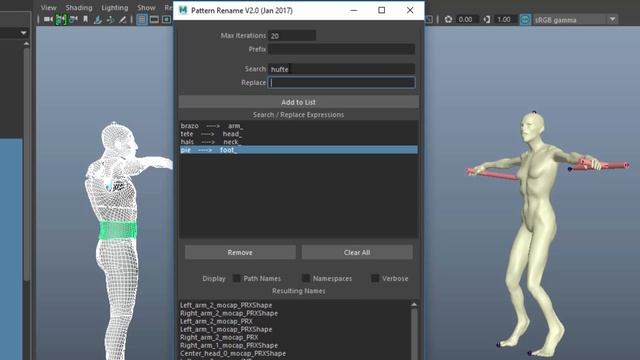This screenshot has width=640, height=360.
Task: Click the left panel vertical scrollbar
Action: click(x=27, y=163)
